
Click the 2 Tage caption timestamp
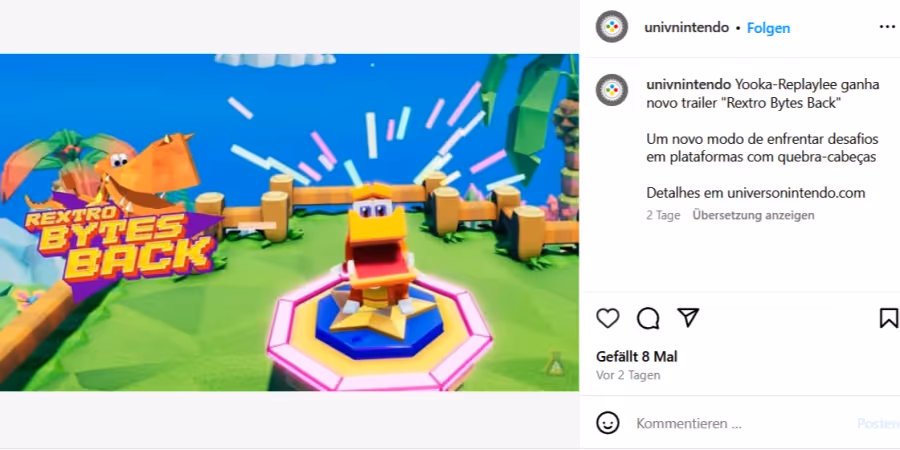coord(663,215)
